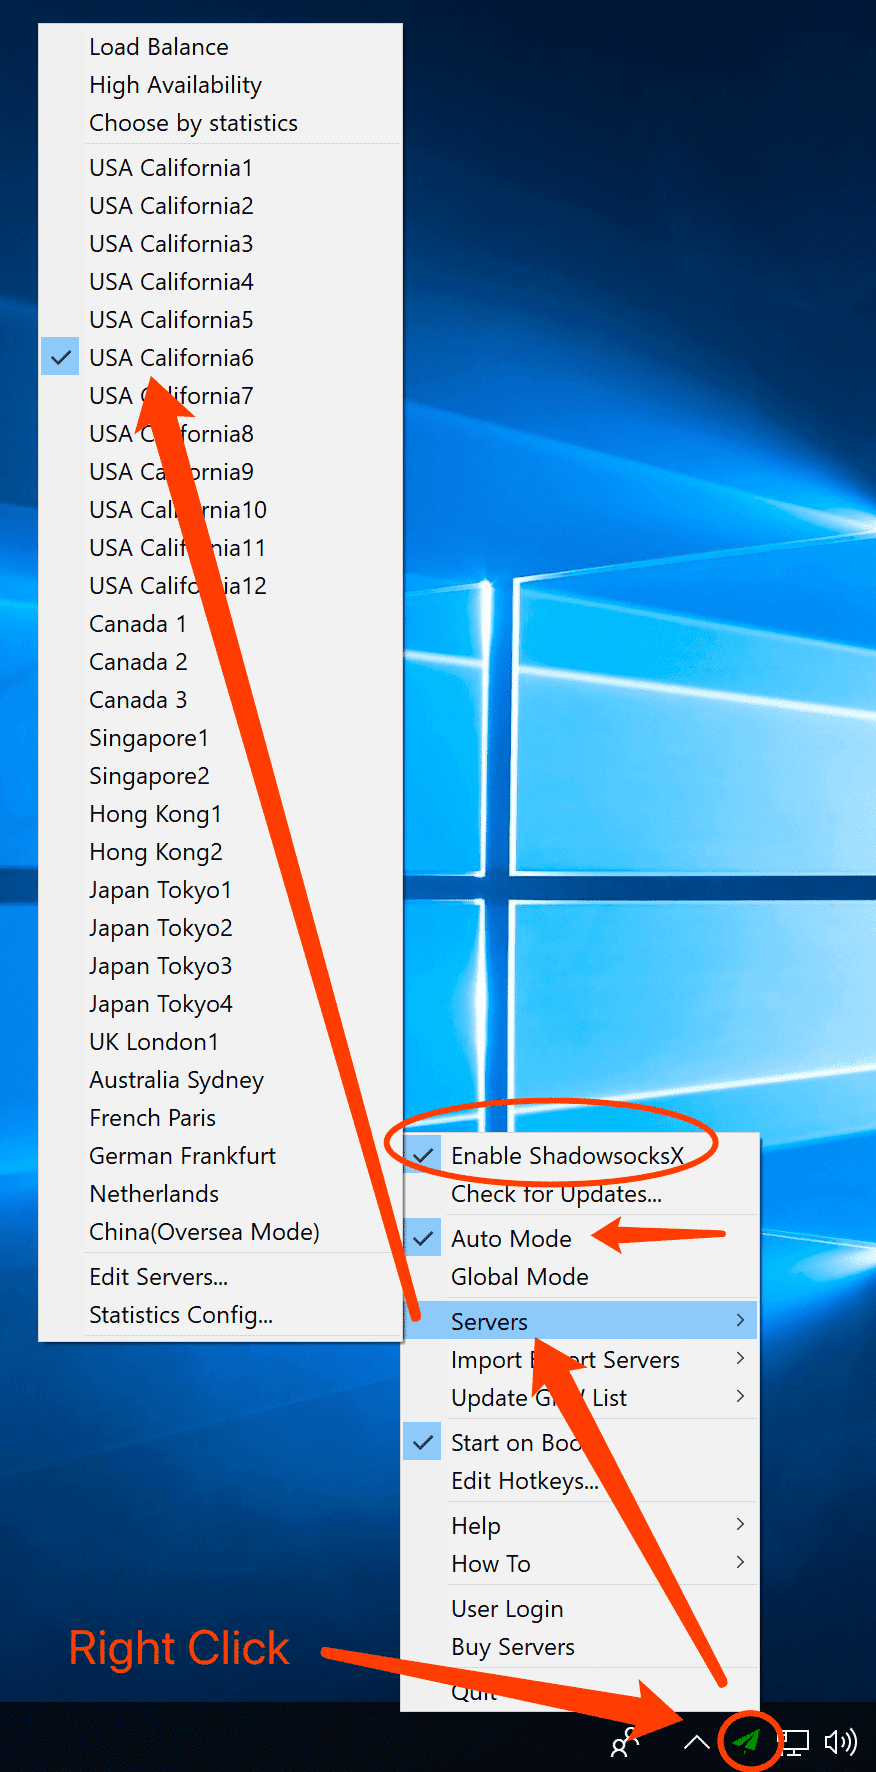Image resolution: width=876 pixels, height=1772 pixels.
Task: Choose the USA California6 server
Action: 171,358
